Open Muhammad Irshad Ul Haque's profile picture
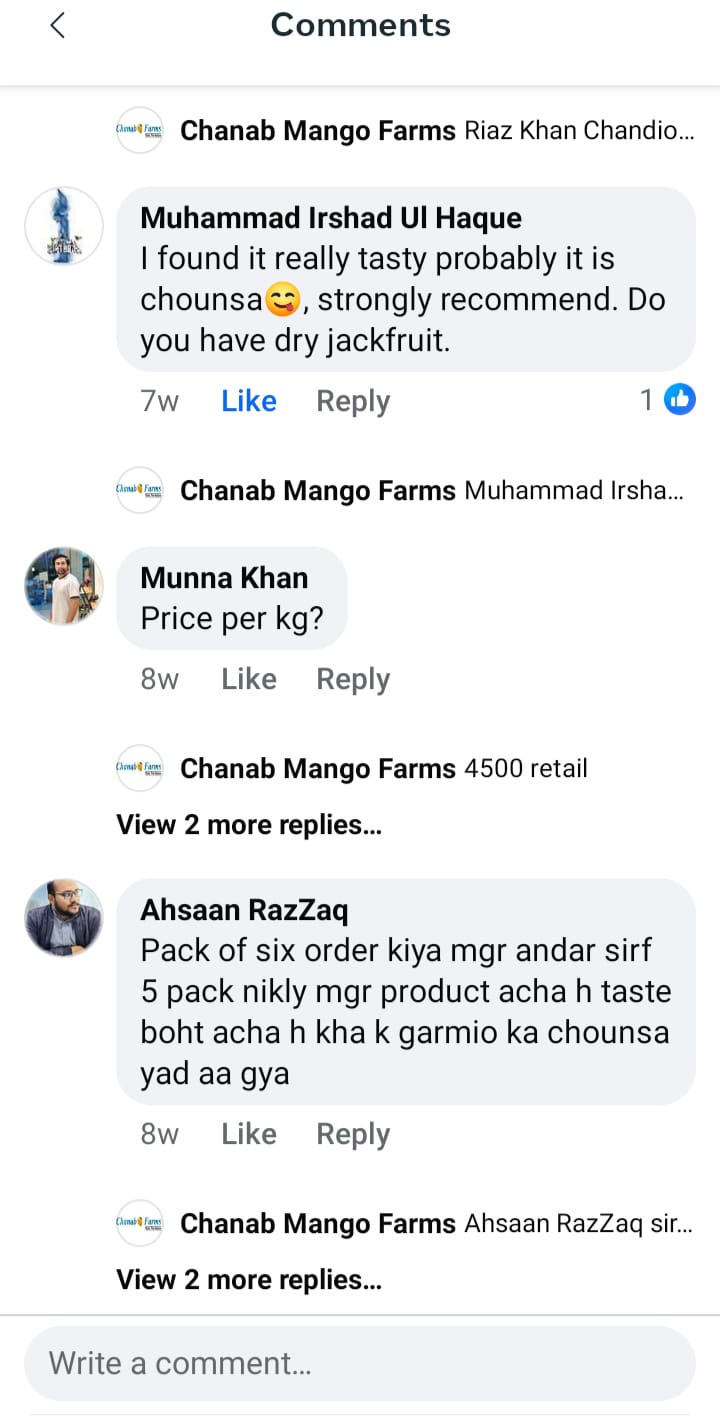Viewport: 720px width, 1418px height. [64, 226]
